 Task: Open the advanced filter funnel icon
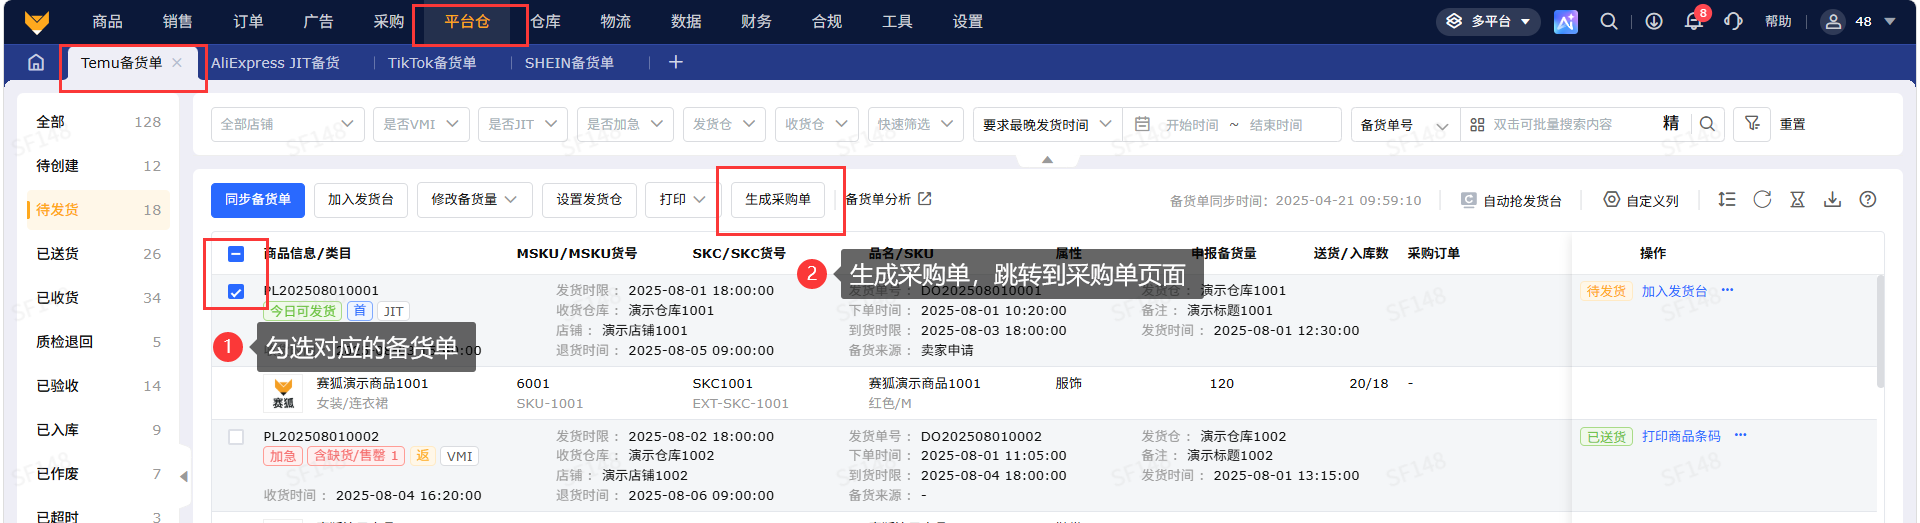(x=1752, y=124)
